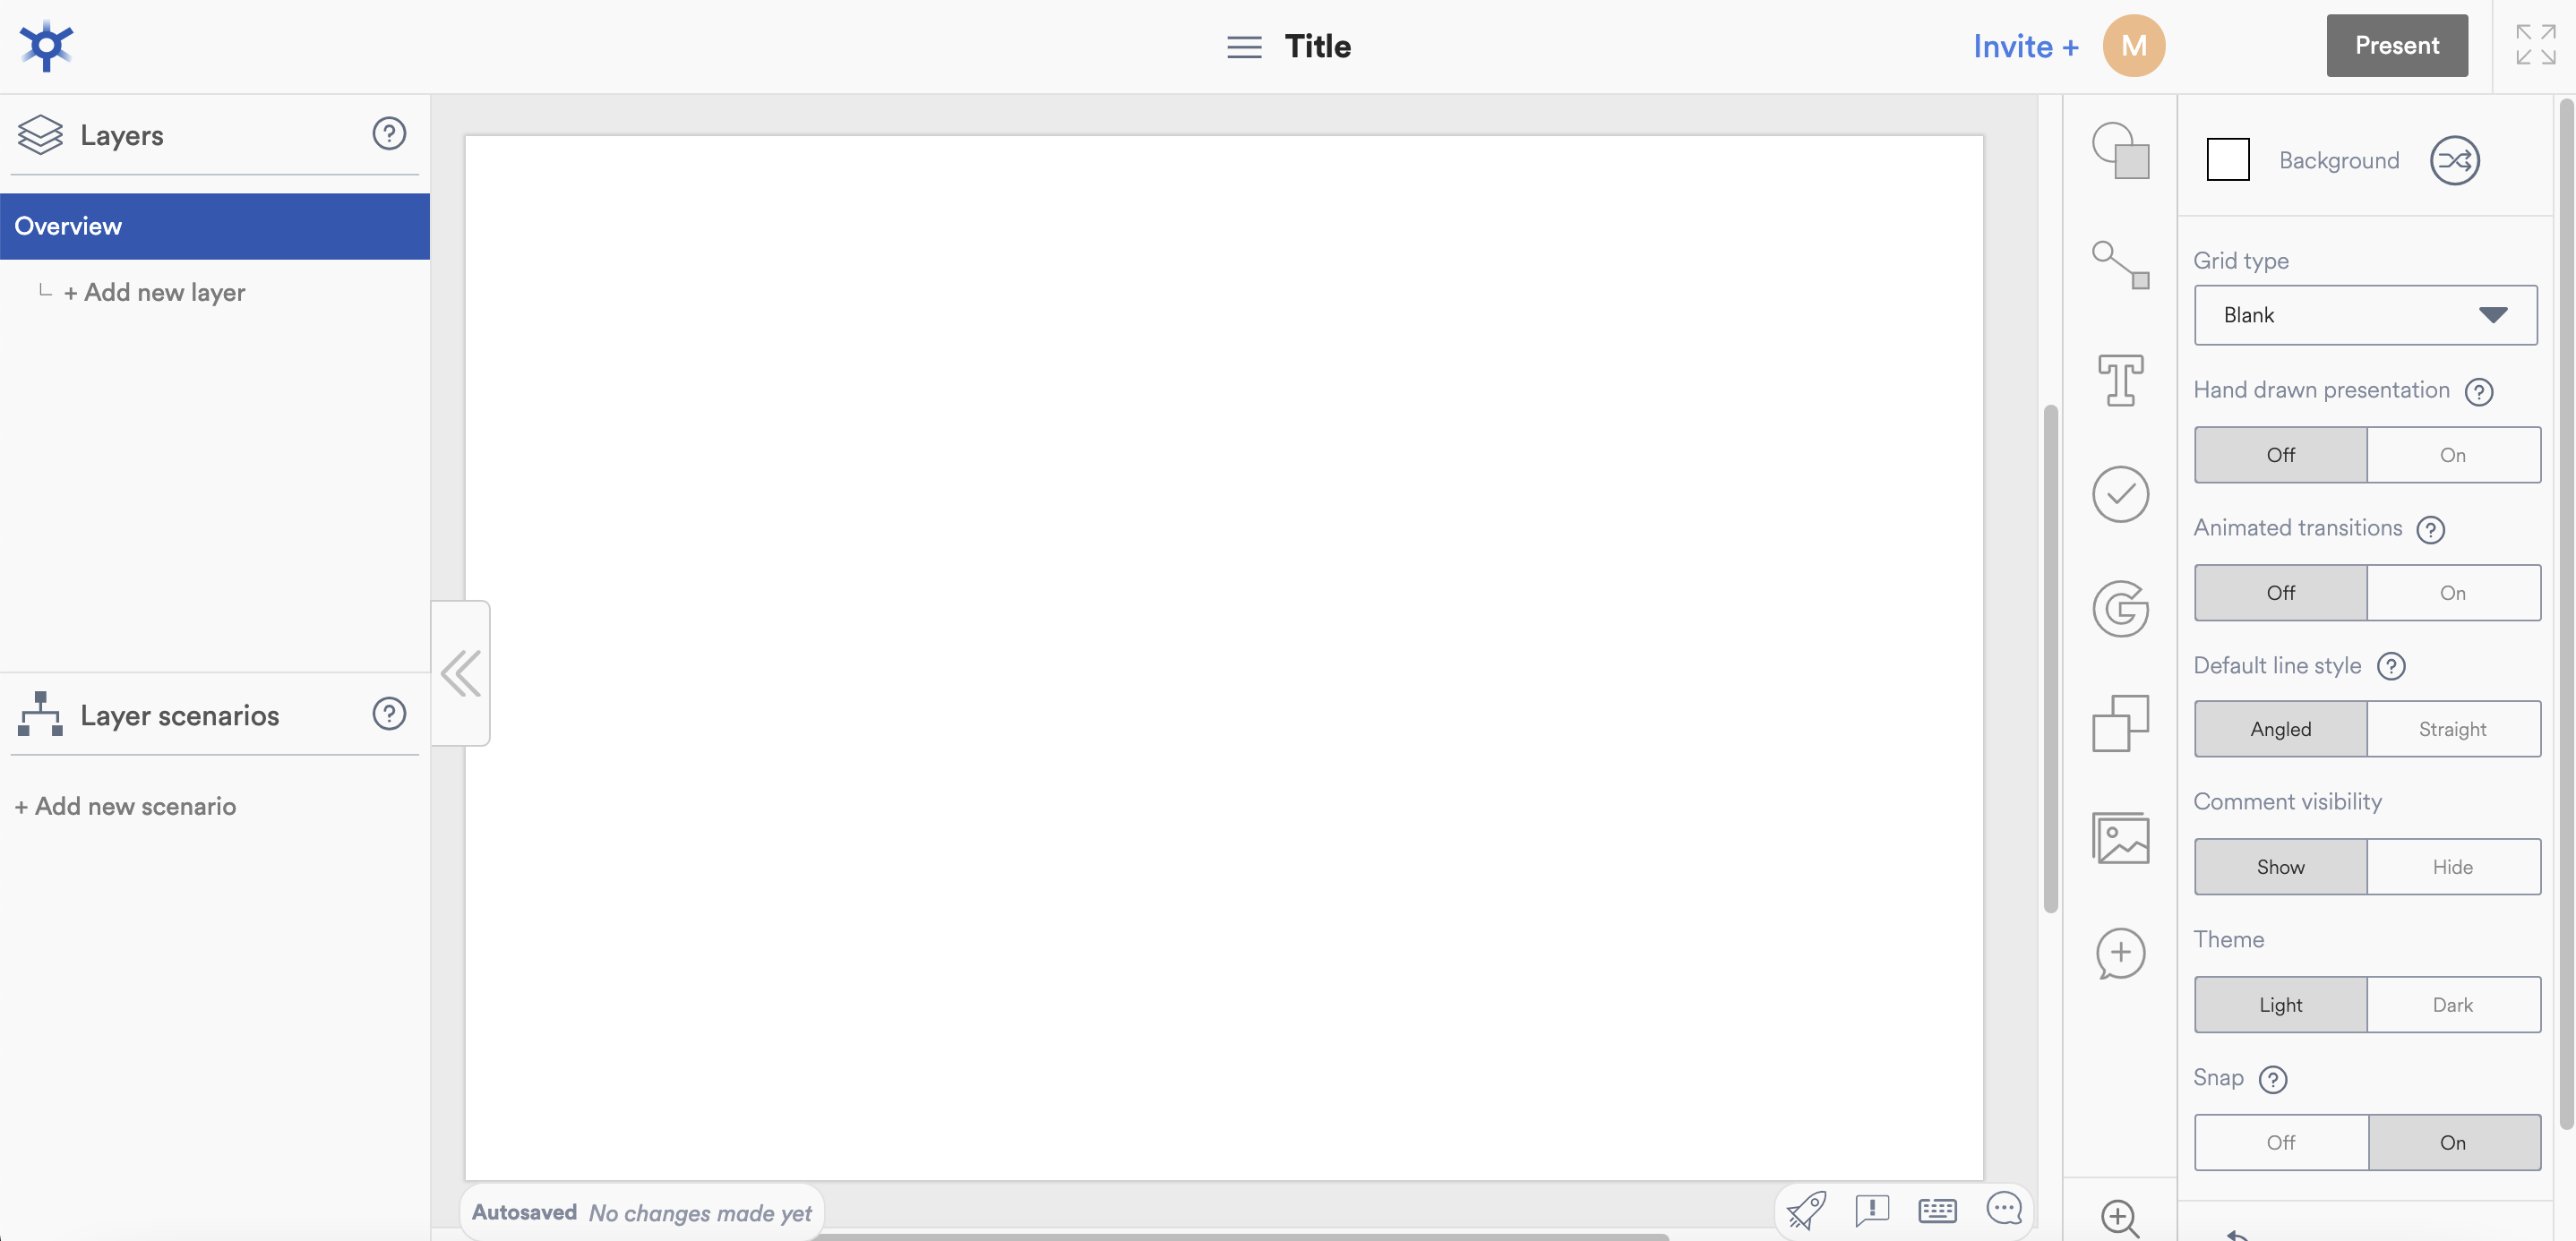Viewport: 2576px width, 1241px height.
Task: Collapse the left panel with double chevron
Action: (x=461, y=673)
